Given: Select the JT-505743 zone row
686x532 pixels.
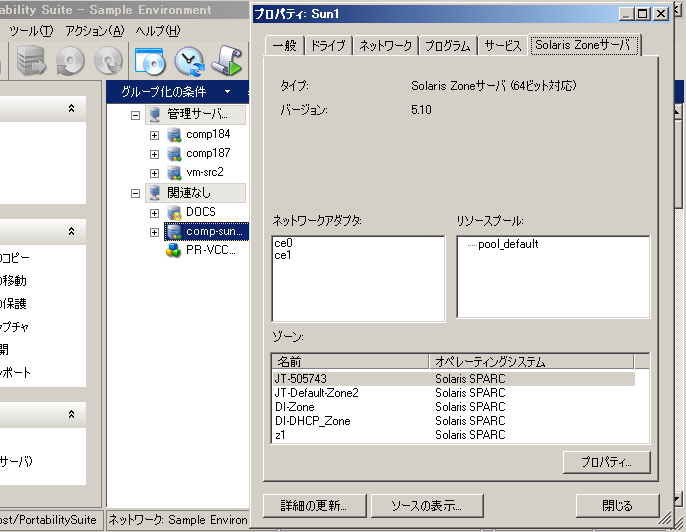Looking at the screenshot, I should (454, 378).
